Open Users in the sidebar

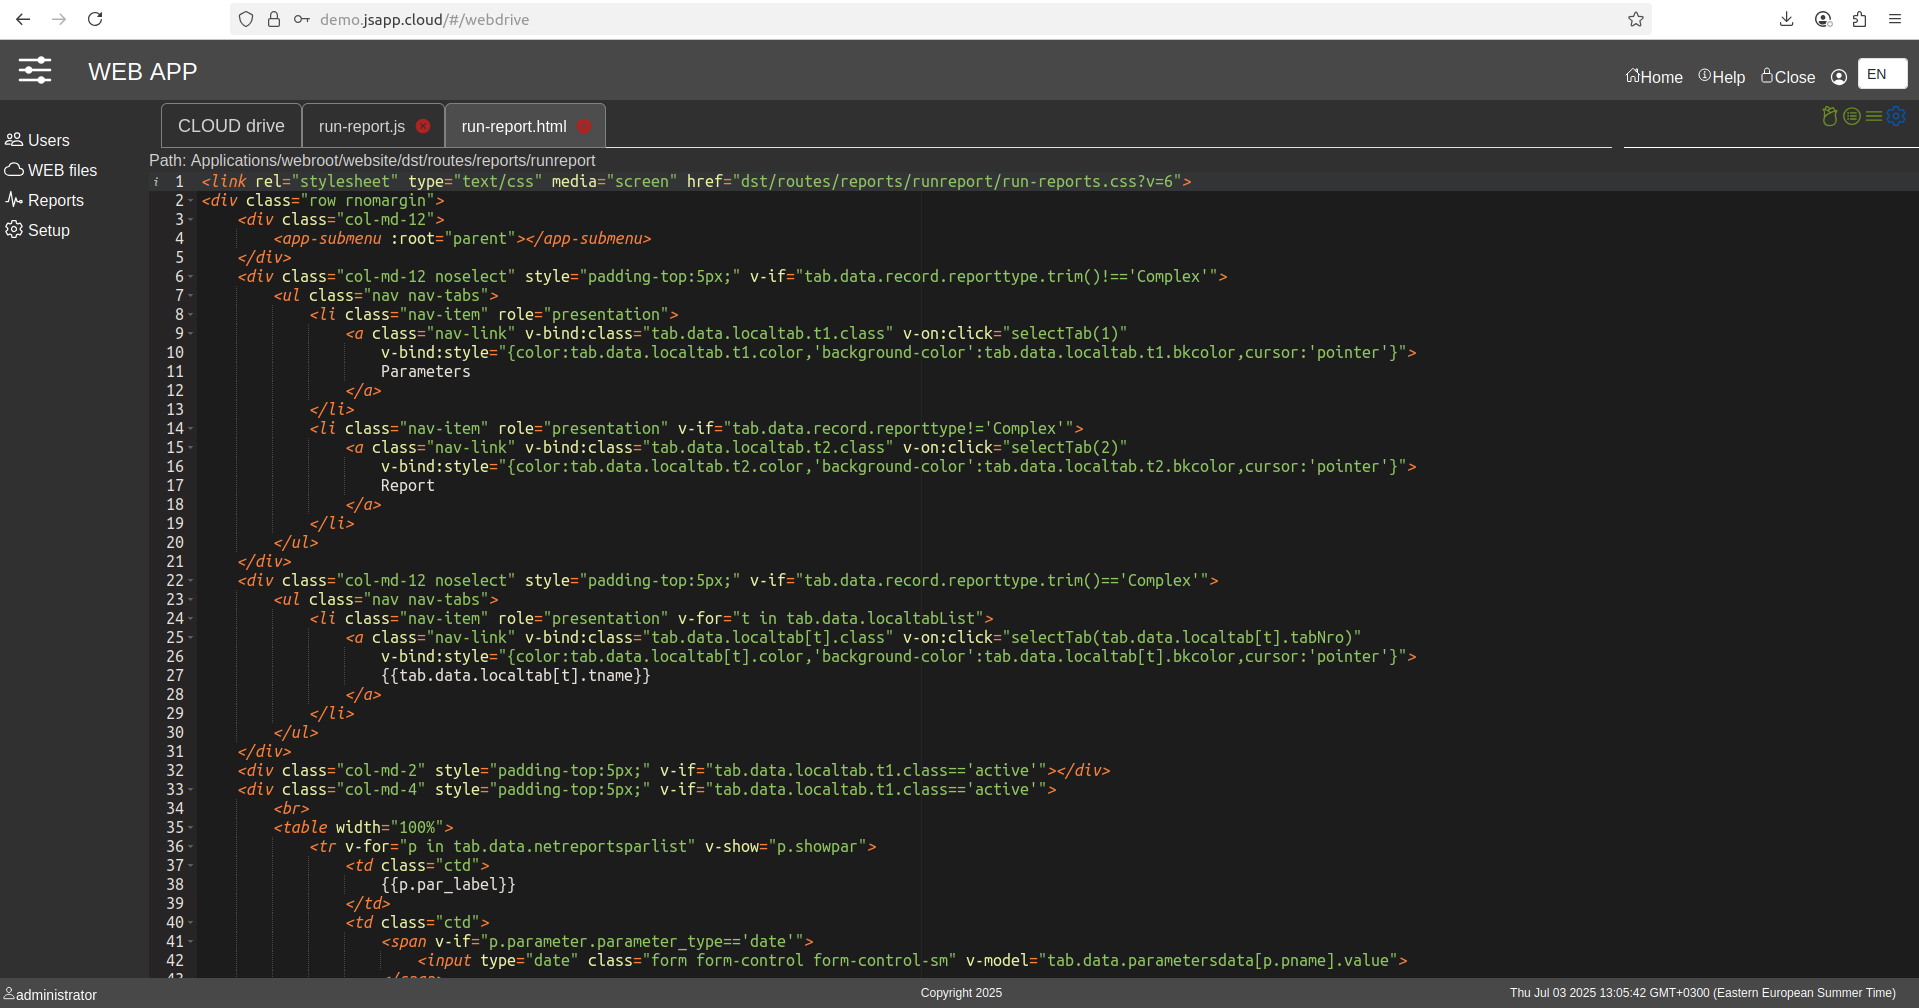49,140
